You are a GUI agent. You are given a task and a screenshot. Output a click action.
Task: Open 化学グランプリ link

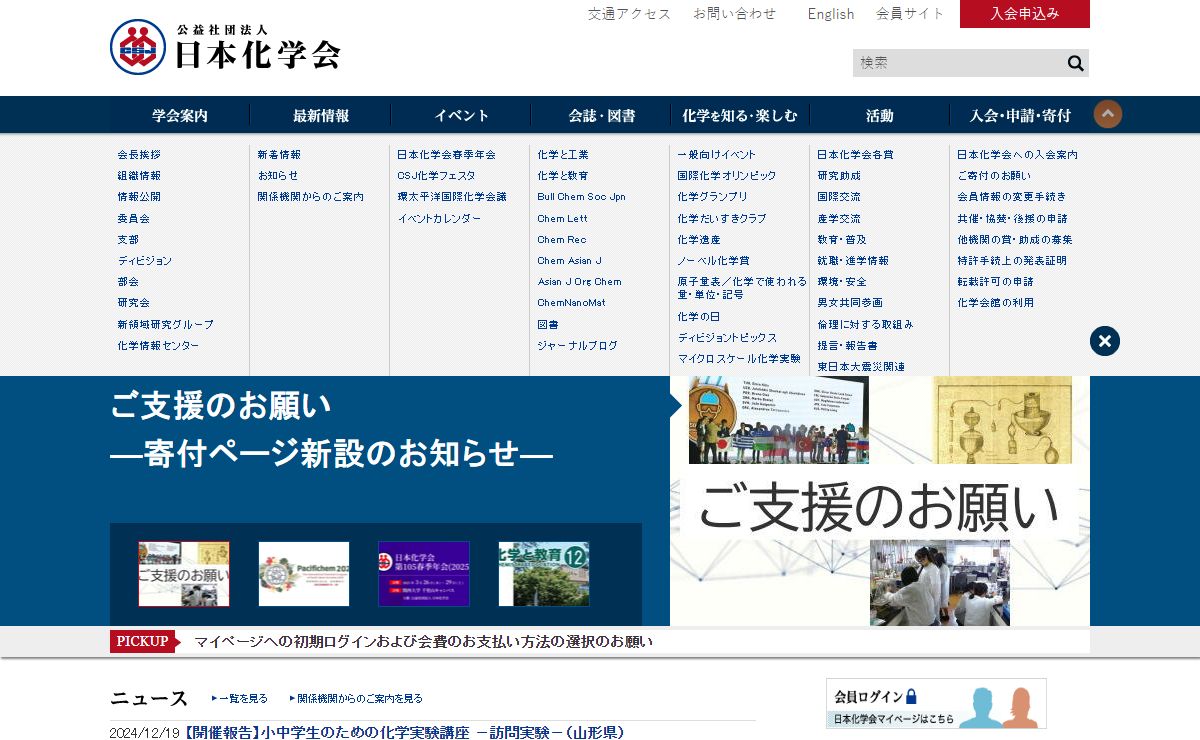coord(712,197)
